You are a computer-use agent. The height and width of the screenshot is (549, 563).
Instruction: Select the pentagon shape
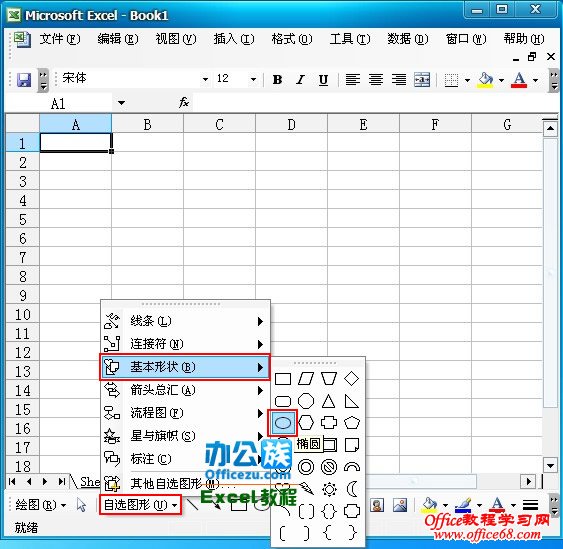pos(352,423)
